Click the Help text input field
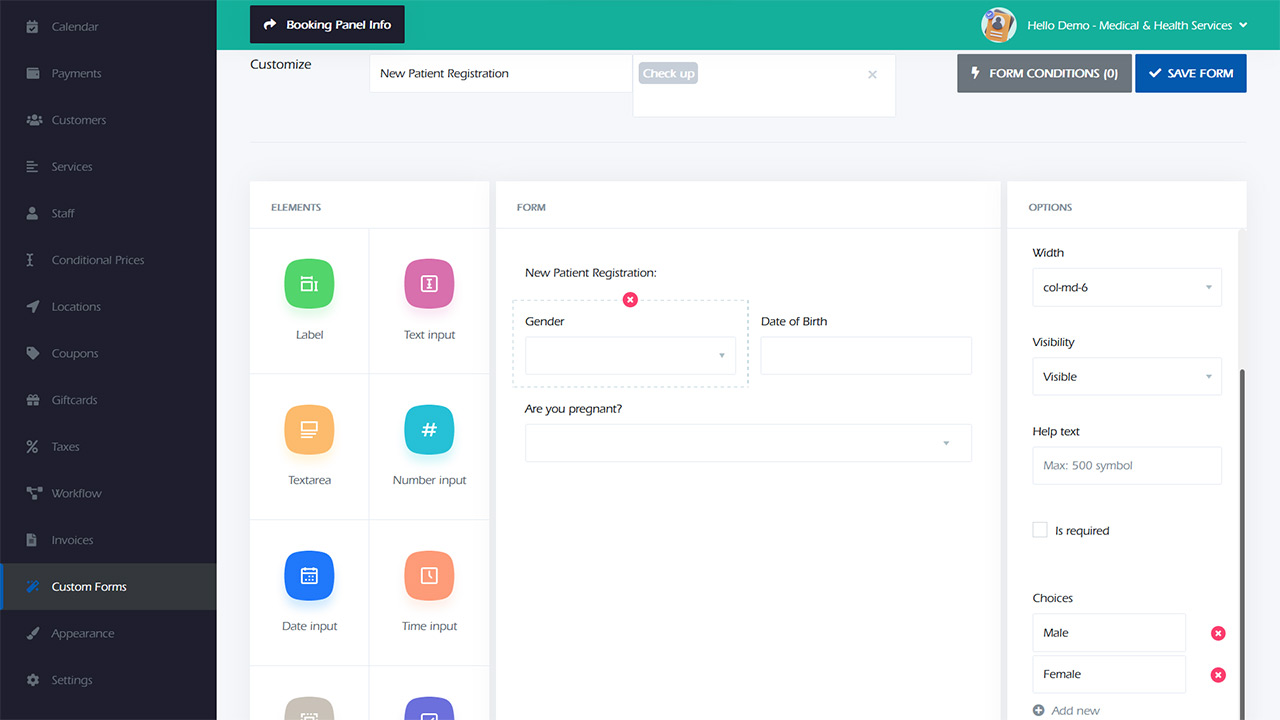1280x720 pixels. click(1126, 466)
